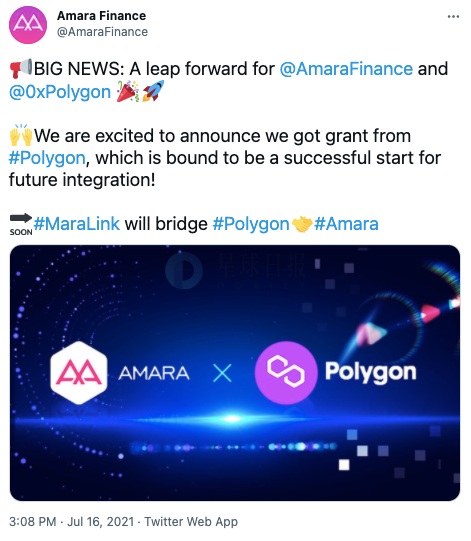Click the #Polygon hashtag after 'grant from'
Screen dimensions: 471x541
(47, 158)
